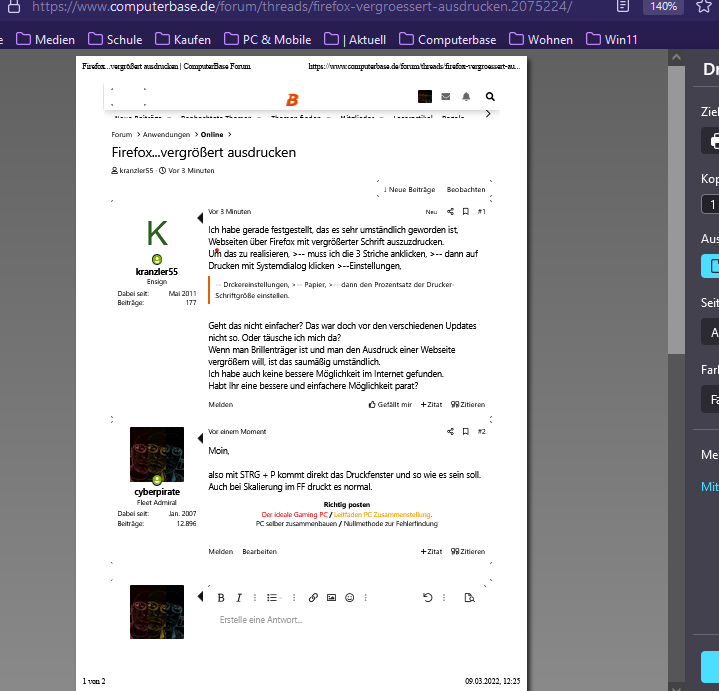This screenshot has height=691, width=719.
Task: Click the #2 post number link
Action: [481, 431]
